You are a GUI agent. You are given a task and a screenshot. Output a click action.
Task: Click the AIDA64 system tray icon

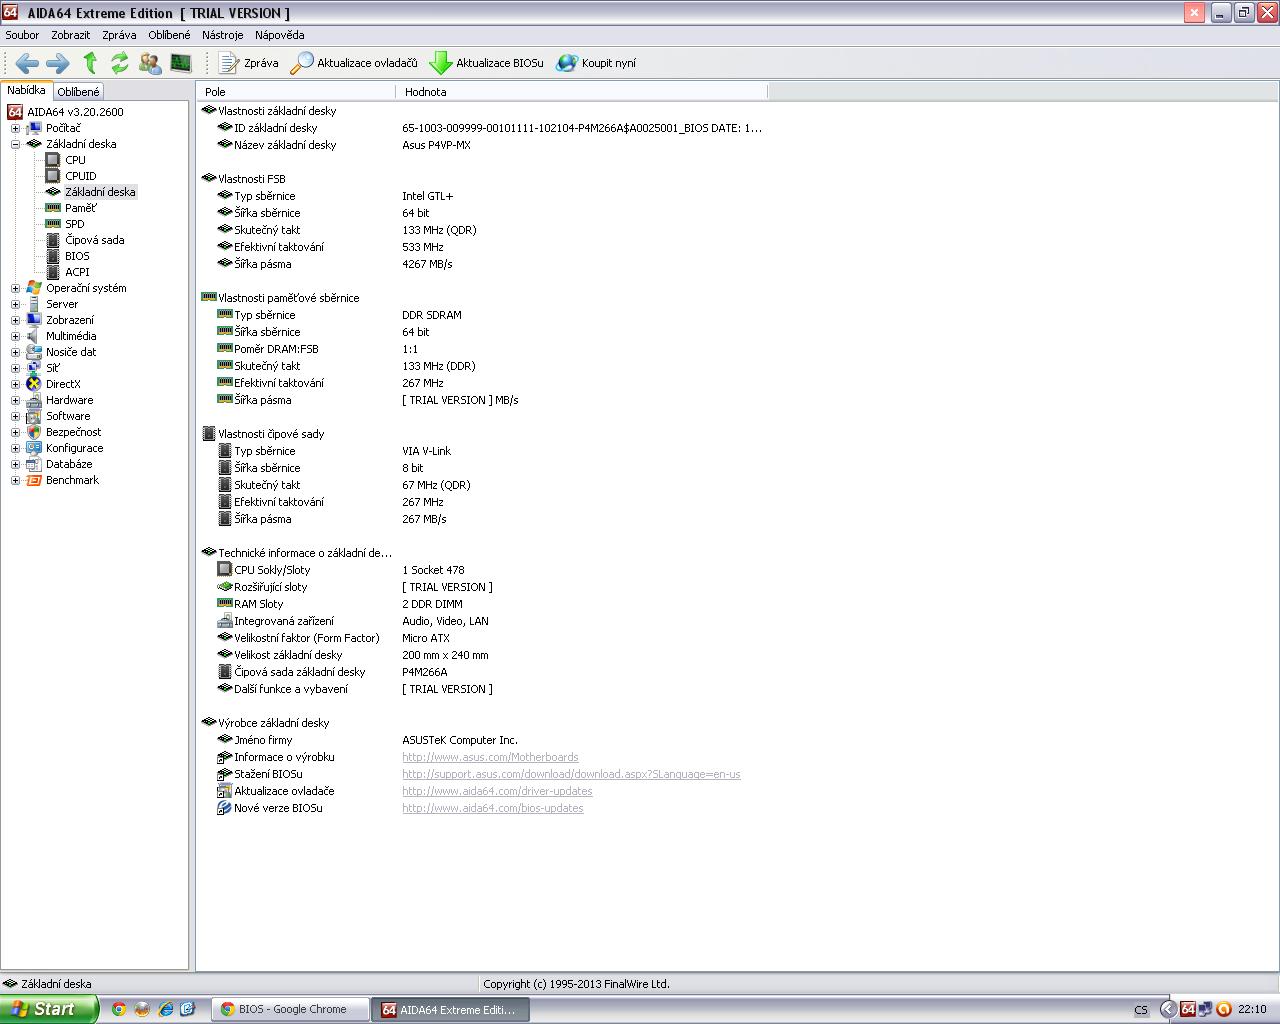(x=1188, y=1009)
